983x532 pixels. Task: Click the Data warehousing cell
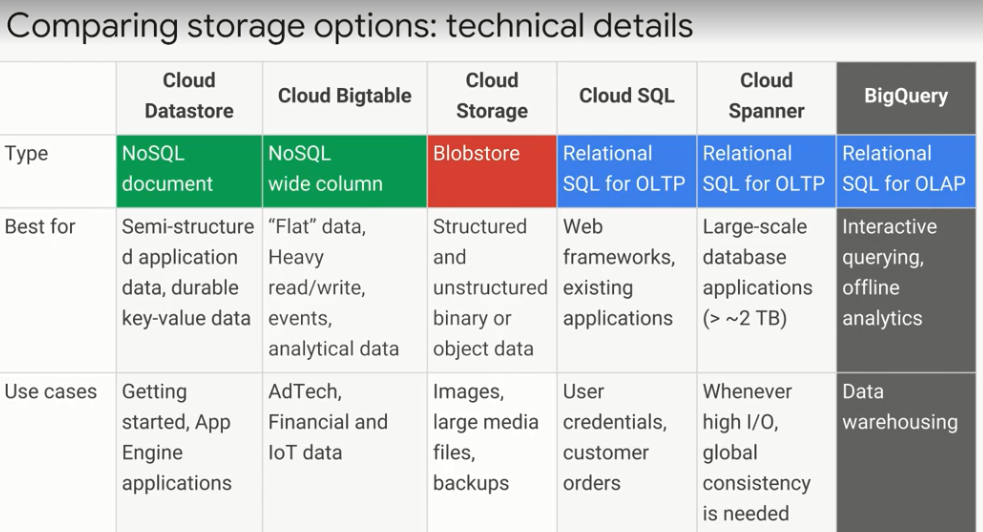tap(900, 407)
